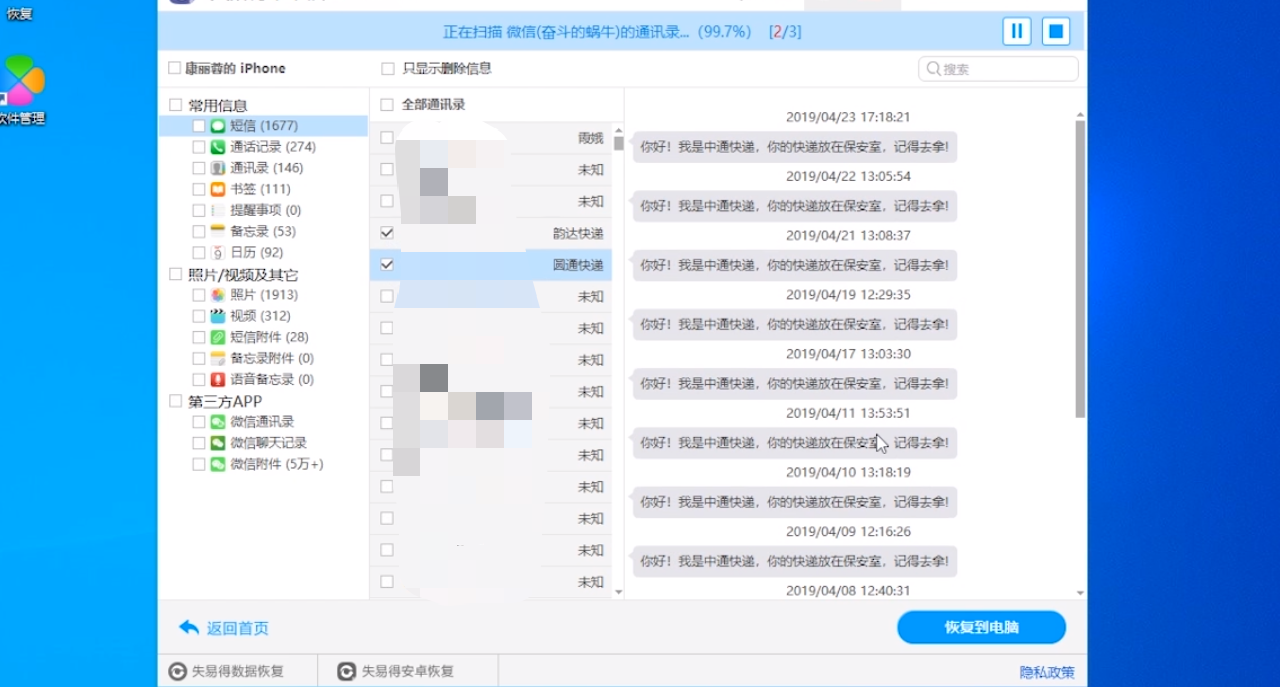The height and width of the screenshot is (687, 1280).
Task: Select the 微信聊天记录 WeChat chat icon
Action: pyautogui.click(x=218, y=443)
